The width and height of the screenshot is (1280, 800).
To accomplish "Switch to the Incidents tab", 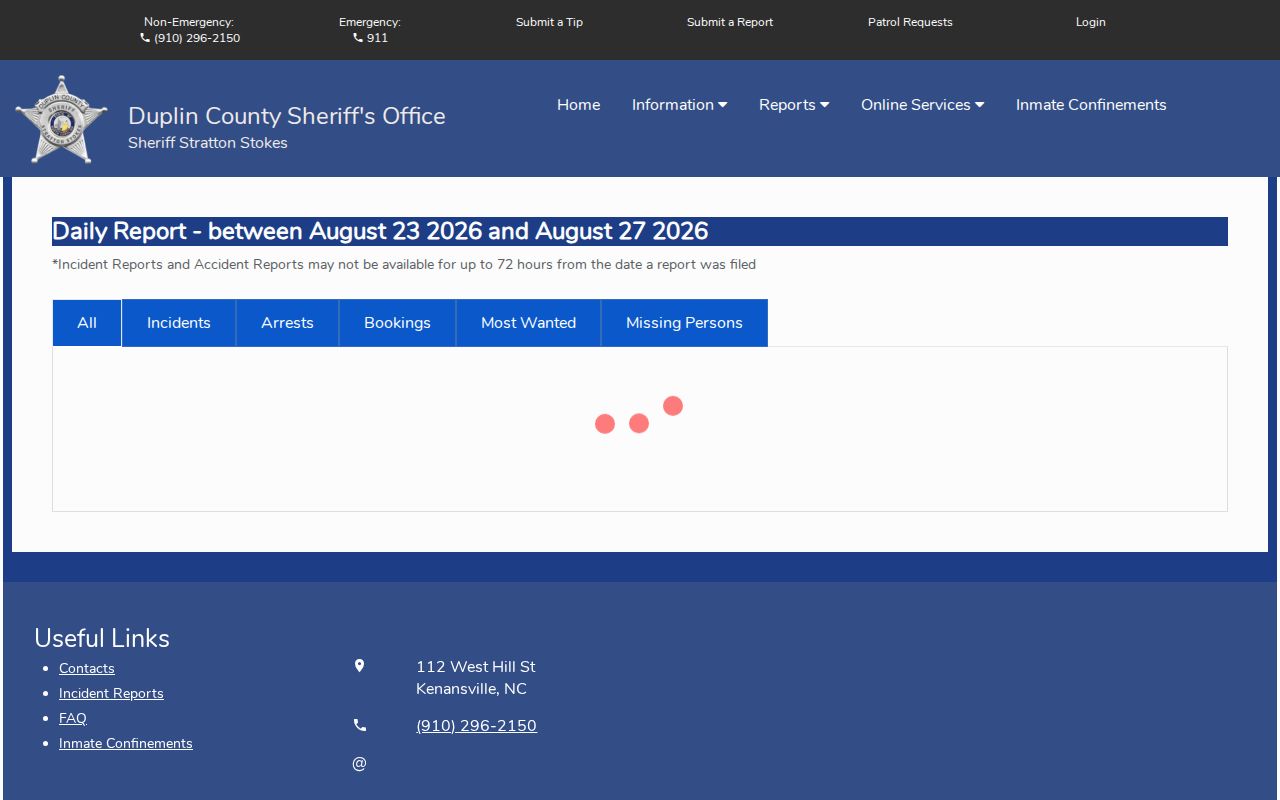I will tap(179, 323).
